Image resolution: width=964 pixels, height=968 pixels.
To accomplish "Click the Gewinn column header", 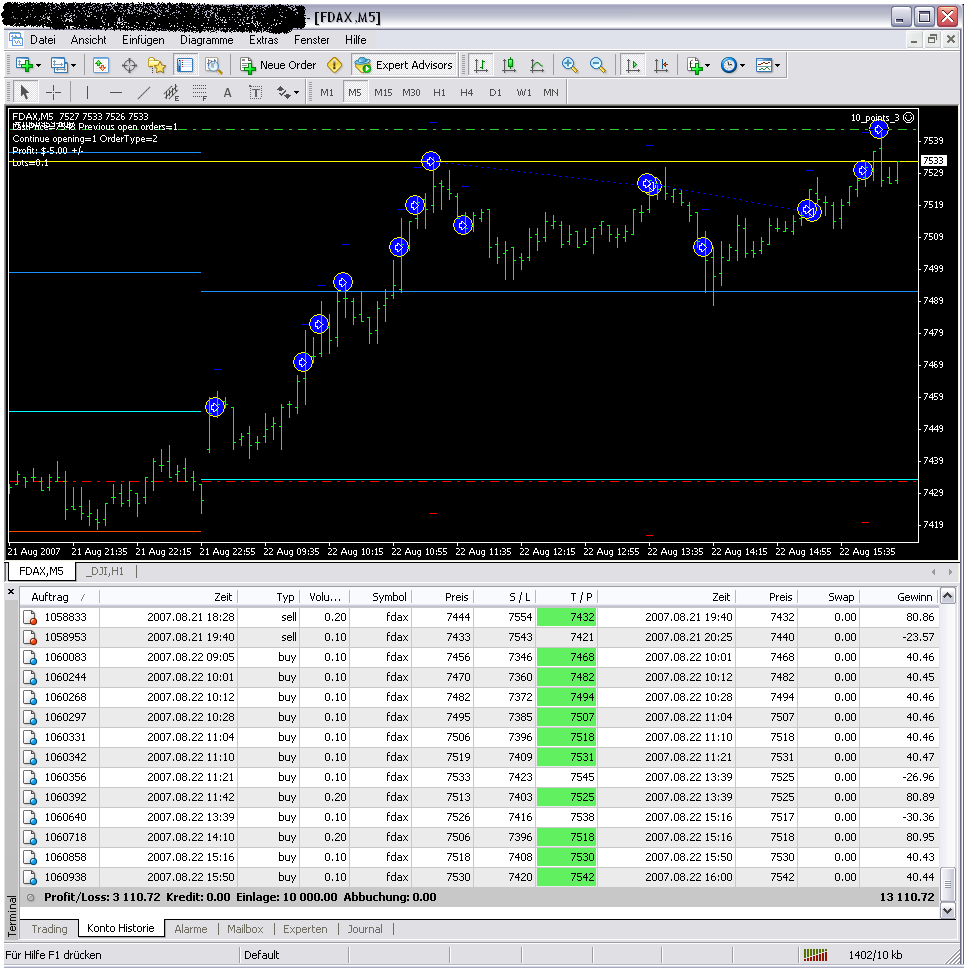I will tap(914, 597).
